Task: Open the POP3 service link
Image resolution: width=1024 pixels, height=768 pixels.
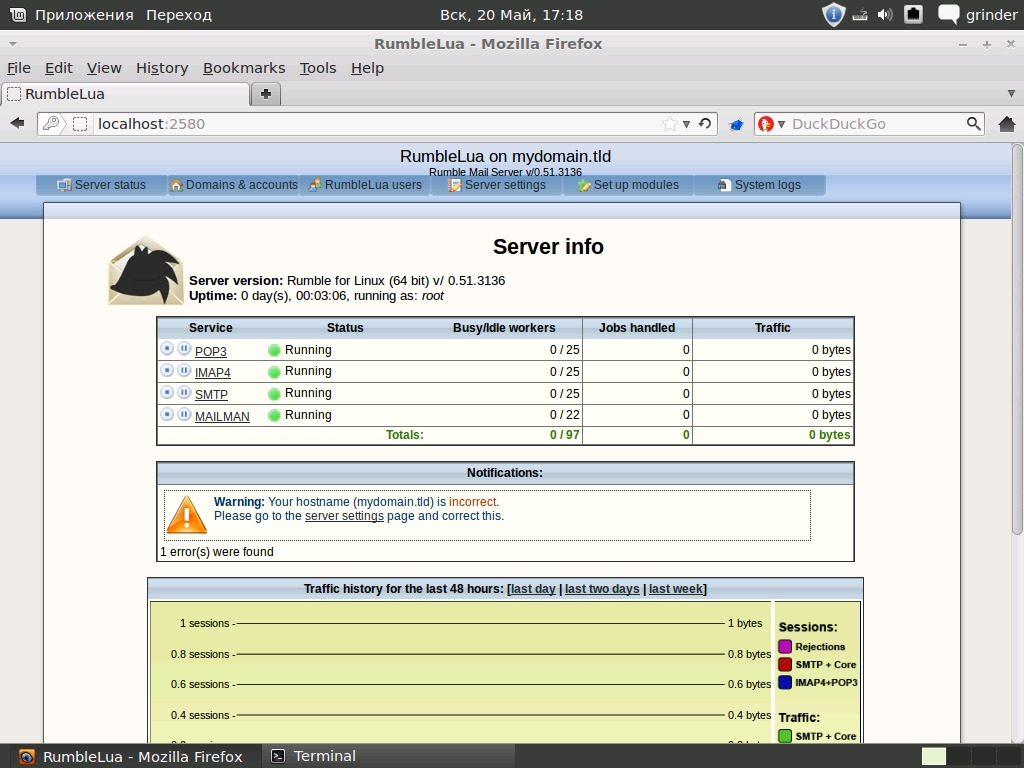Action: pyautogui.click(x=210, y=351)
